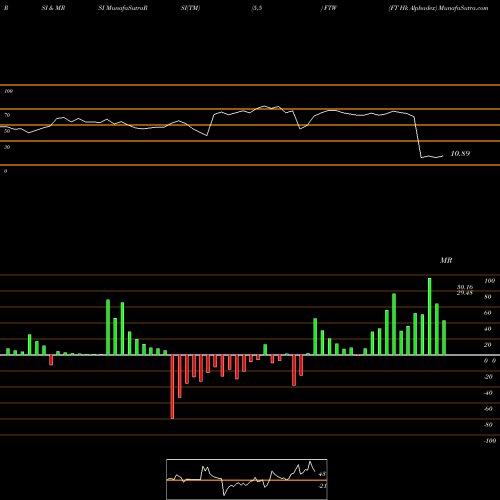Click the RSI axis label 50
Image resolution: width=500 pixels, height=500 pixels.
tap(7, 131)
